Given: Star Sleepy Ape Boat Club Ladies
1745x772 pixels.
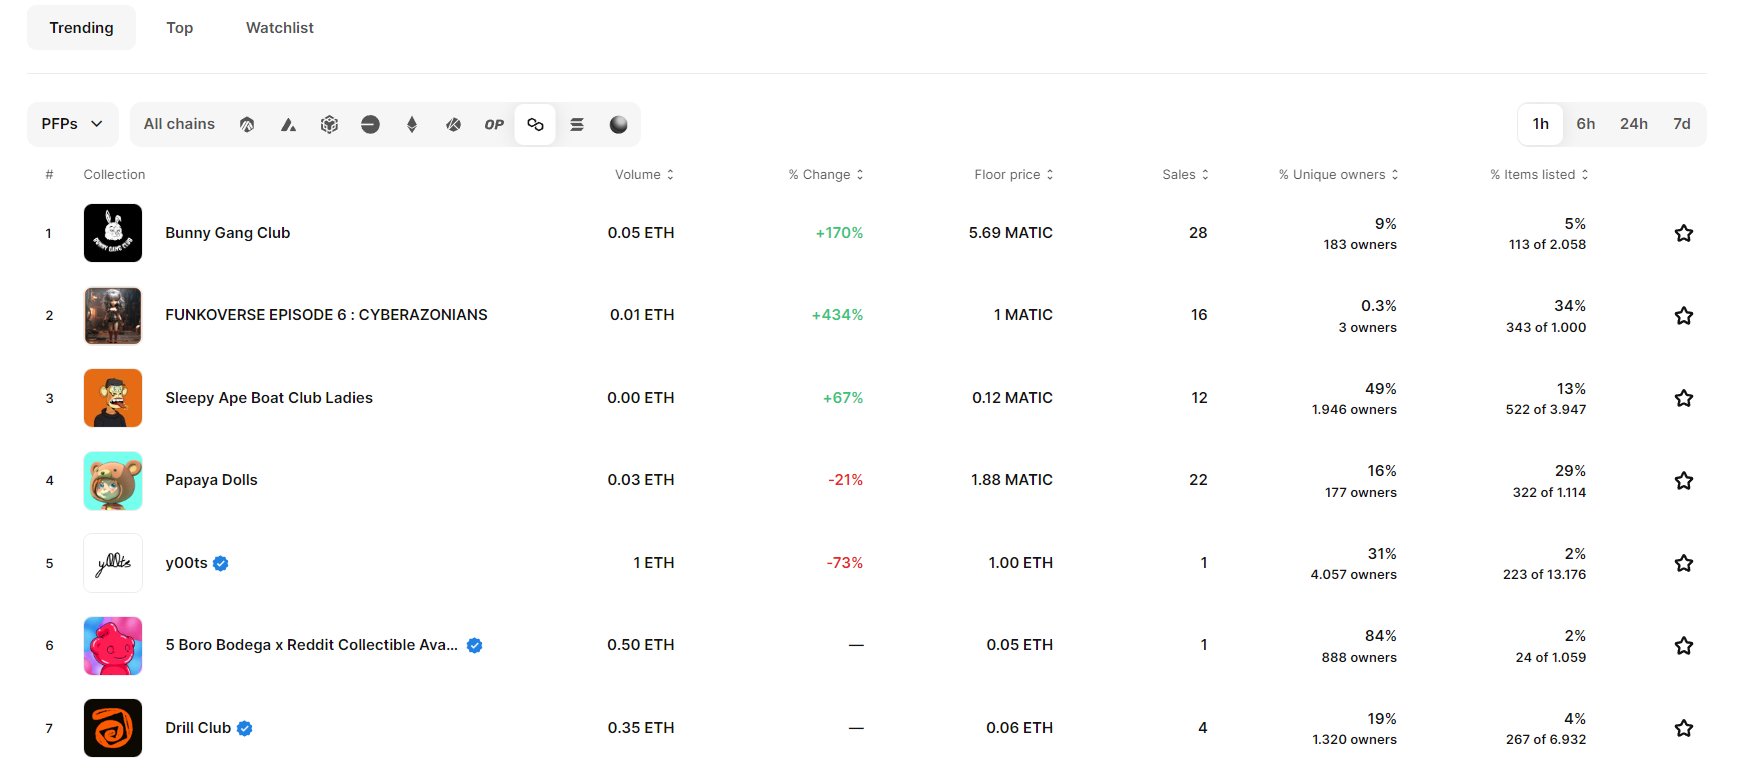Looking at the screenshot, I should pyautogui.click(x=1684, y=398).
